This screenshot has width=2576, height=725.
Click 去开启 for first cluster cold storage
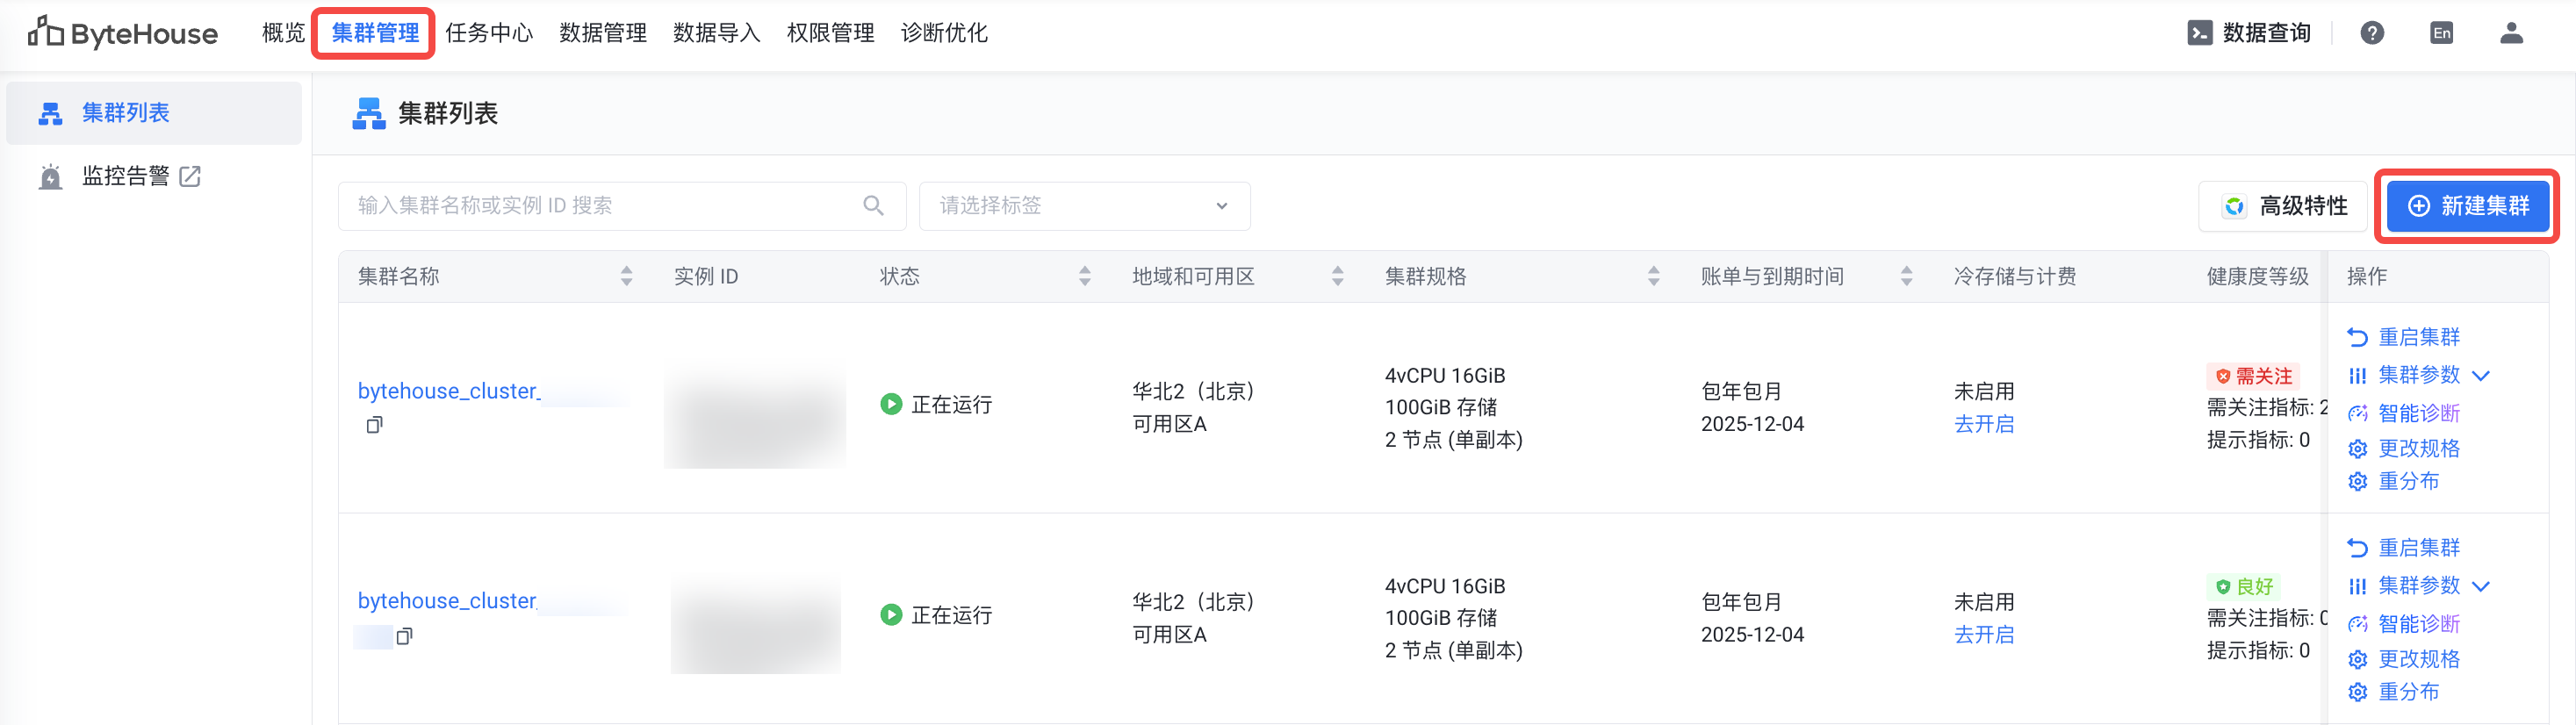(1983, 425)
